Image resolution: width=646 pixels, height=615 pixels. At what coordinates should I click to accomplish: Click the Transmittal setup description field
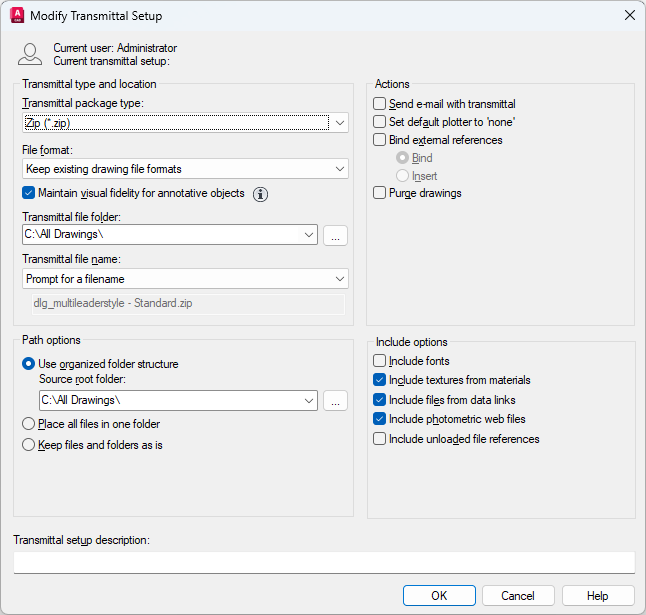324,563
